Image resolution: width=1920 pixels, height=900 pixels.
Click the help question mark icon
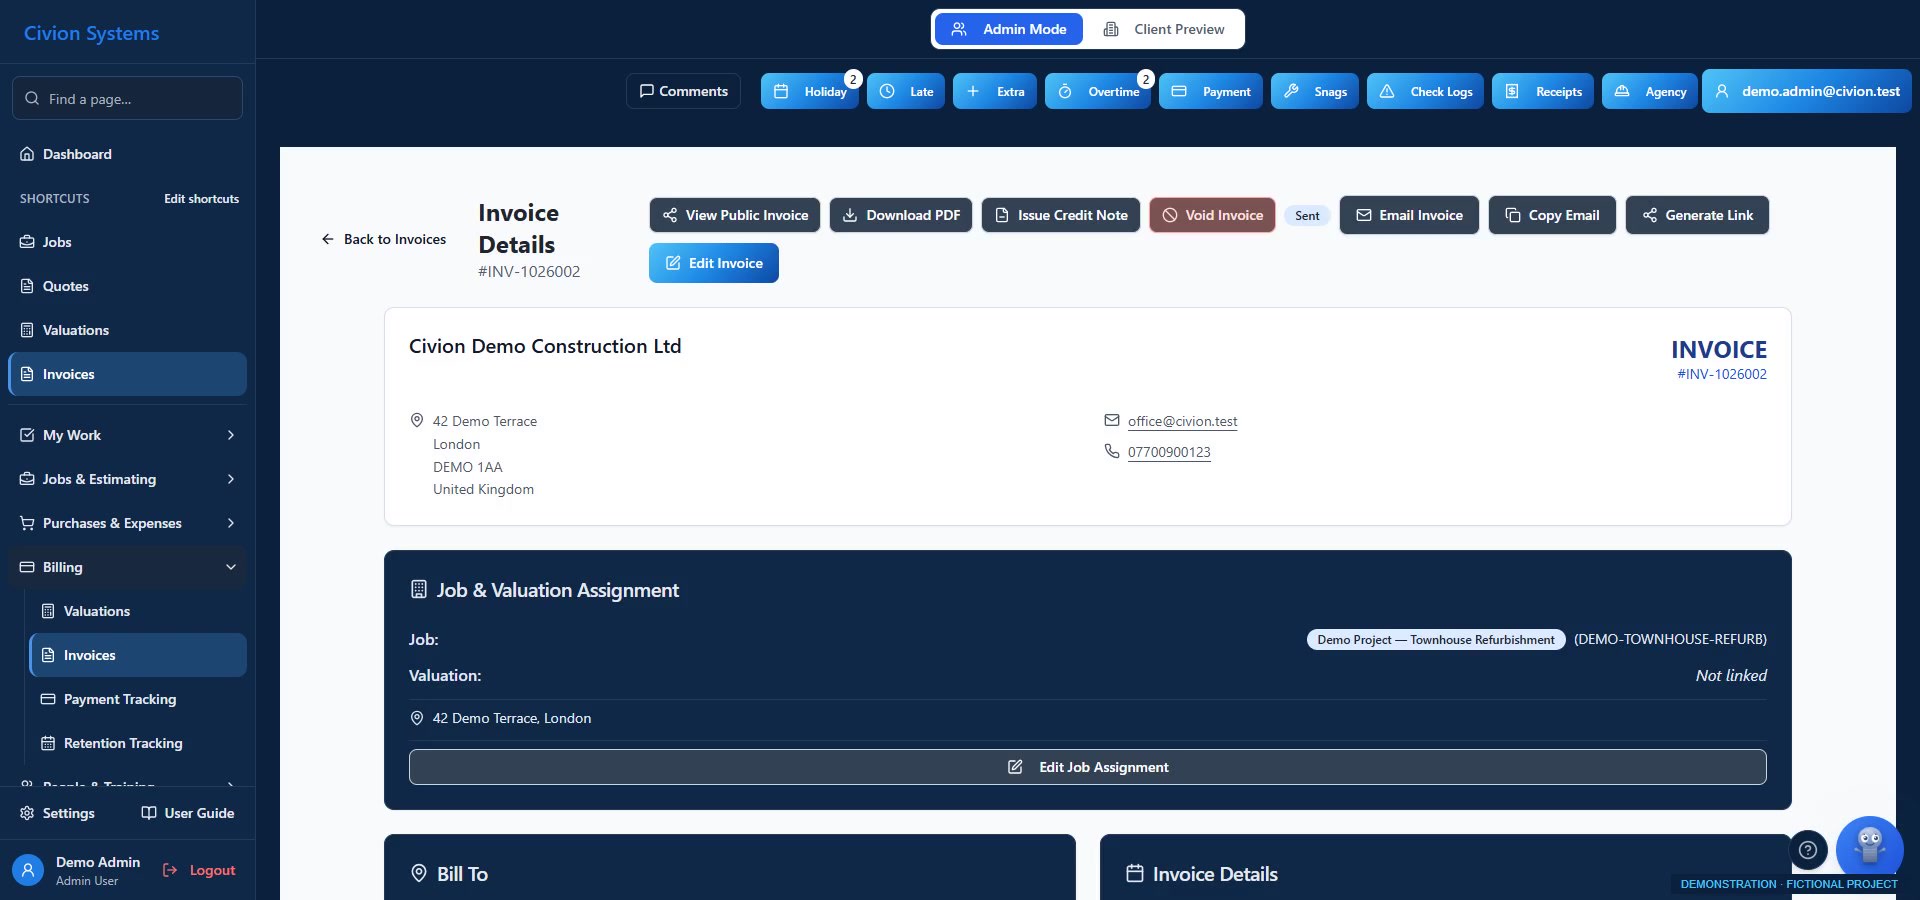tap(1808, 851)
